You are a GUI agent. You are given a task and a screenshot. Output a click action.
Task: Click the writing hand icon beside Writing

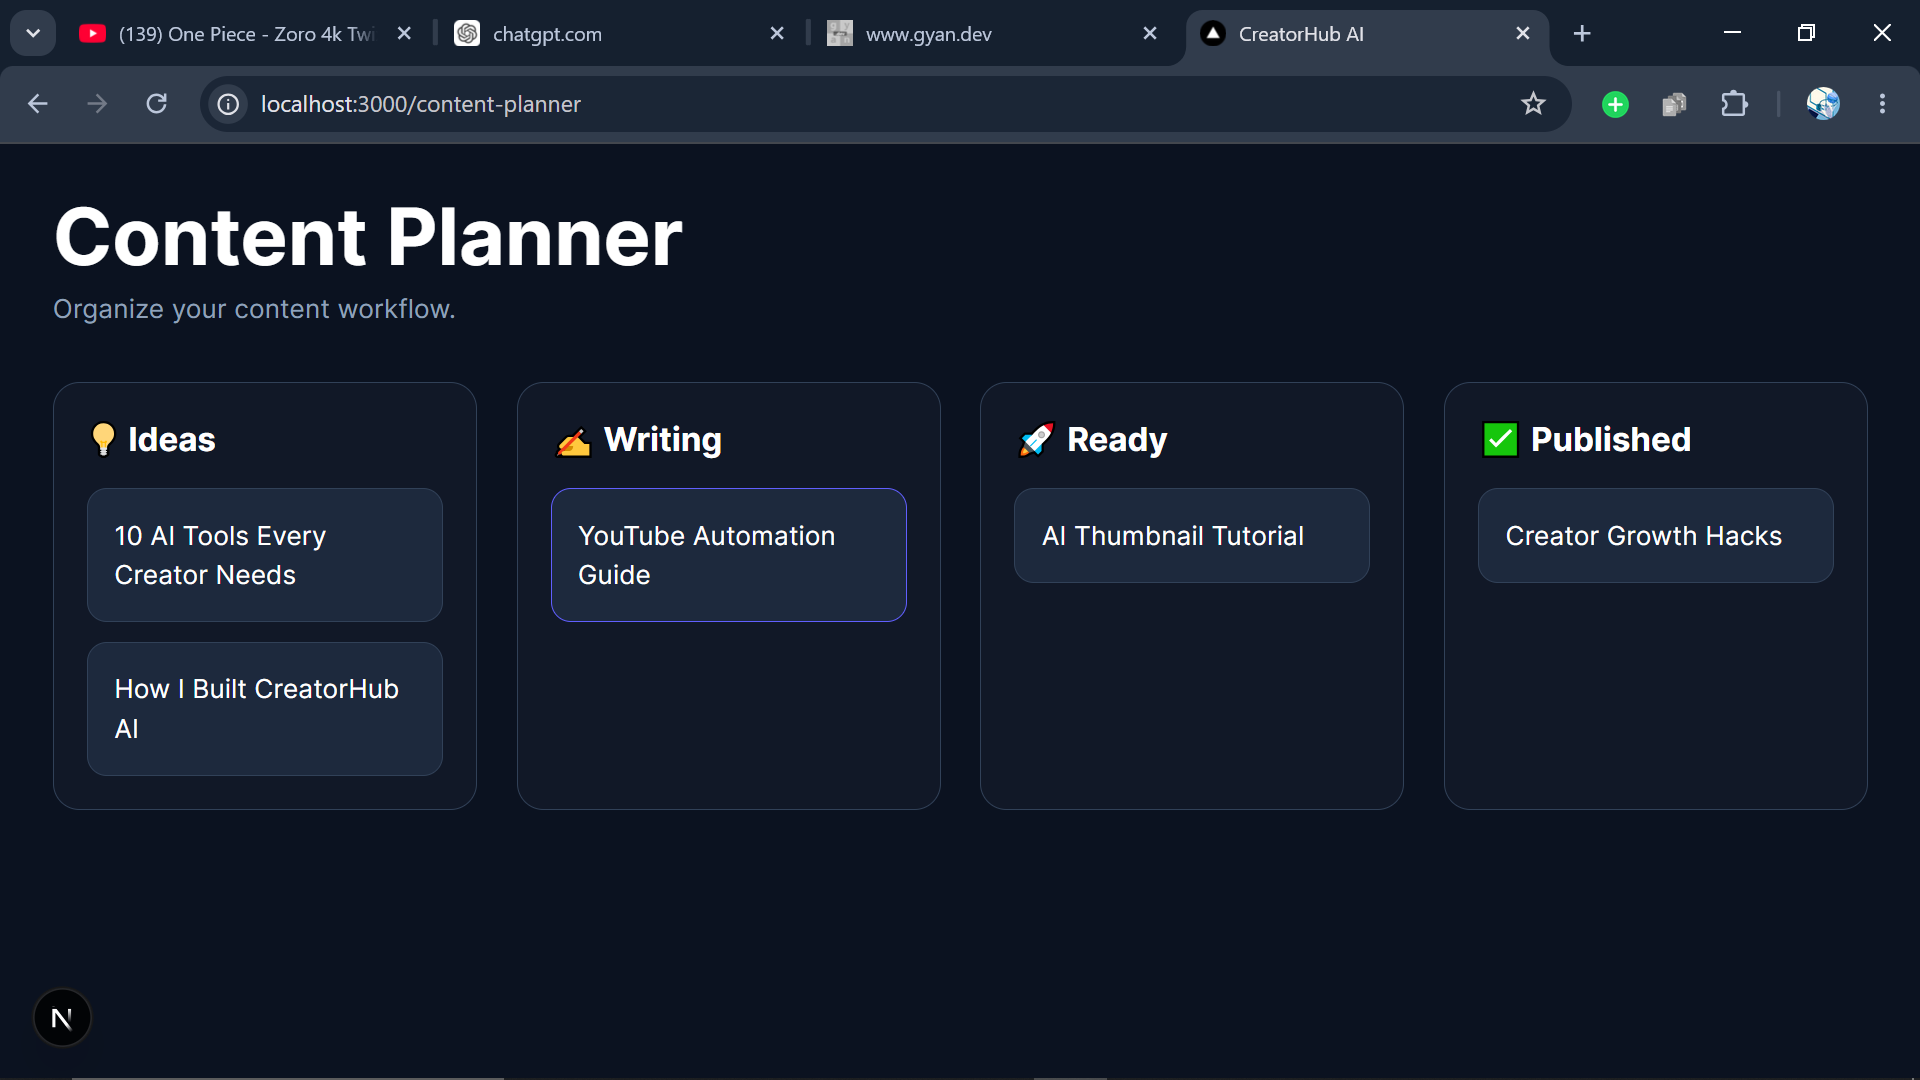[574, 441]
